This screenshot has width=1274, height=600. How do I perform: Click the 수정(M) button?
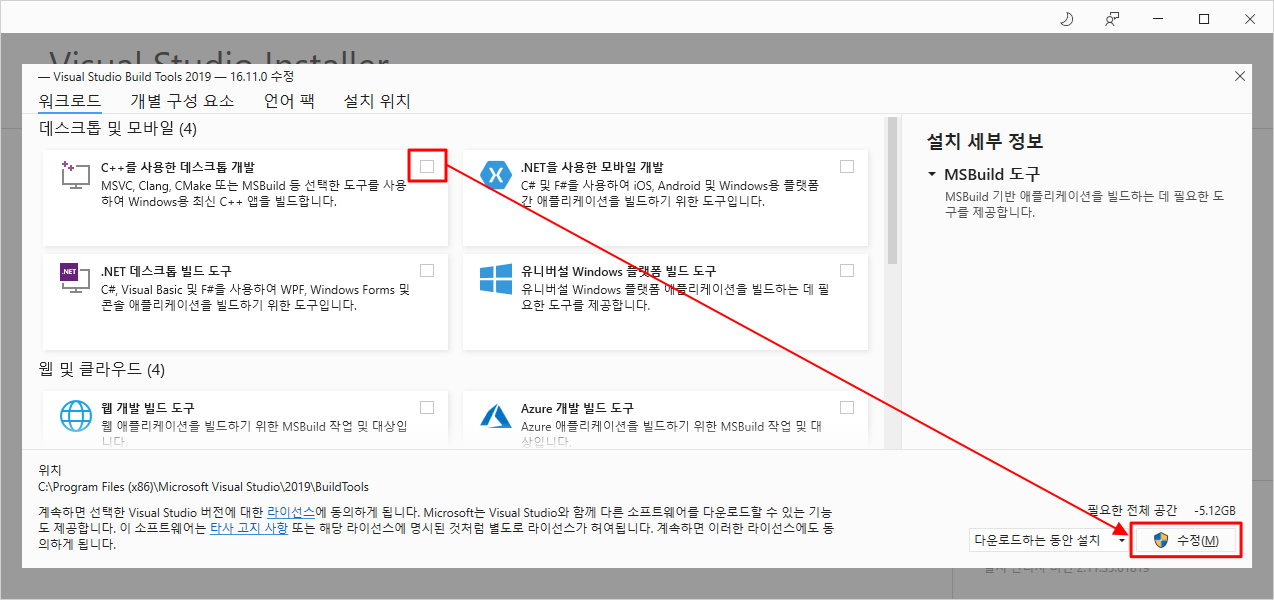[1187, 540]
